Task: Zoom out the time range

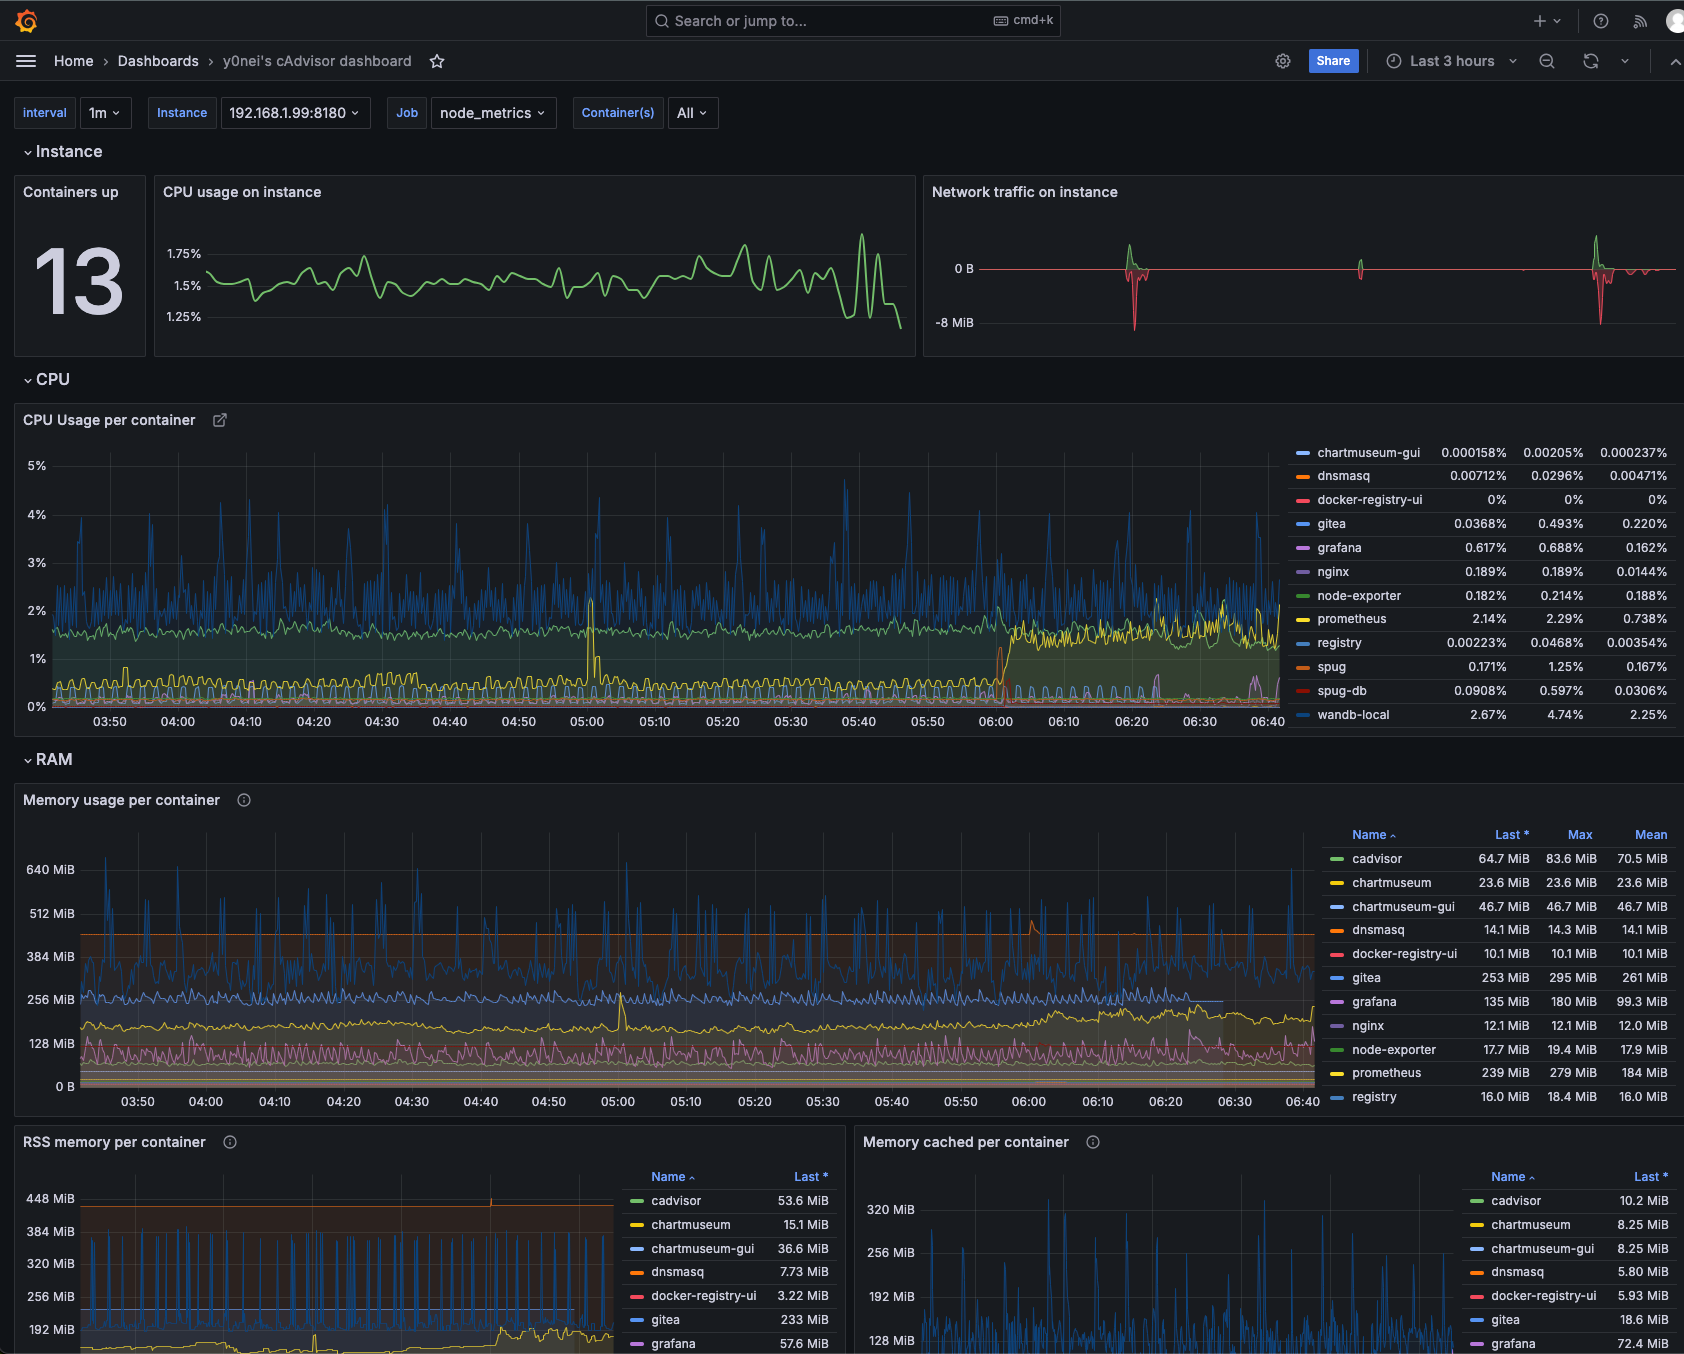Action: coord(1547,61)
